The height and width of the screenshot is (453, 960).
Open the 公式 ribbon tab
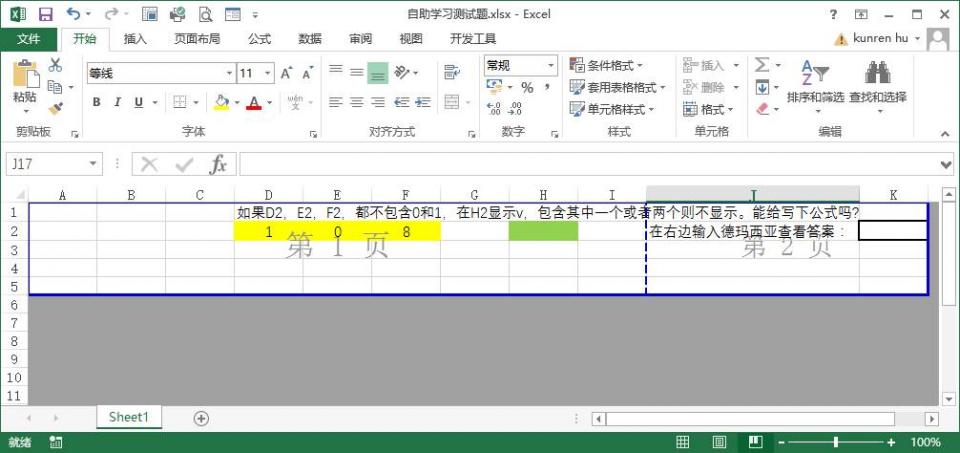(x=259, y=39)
